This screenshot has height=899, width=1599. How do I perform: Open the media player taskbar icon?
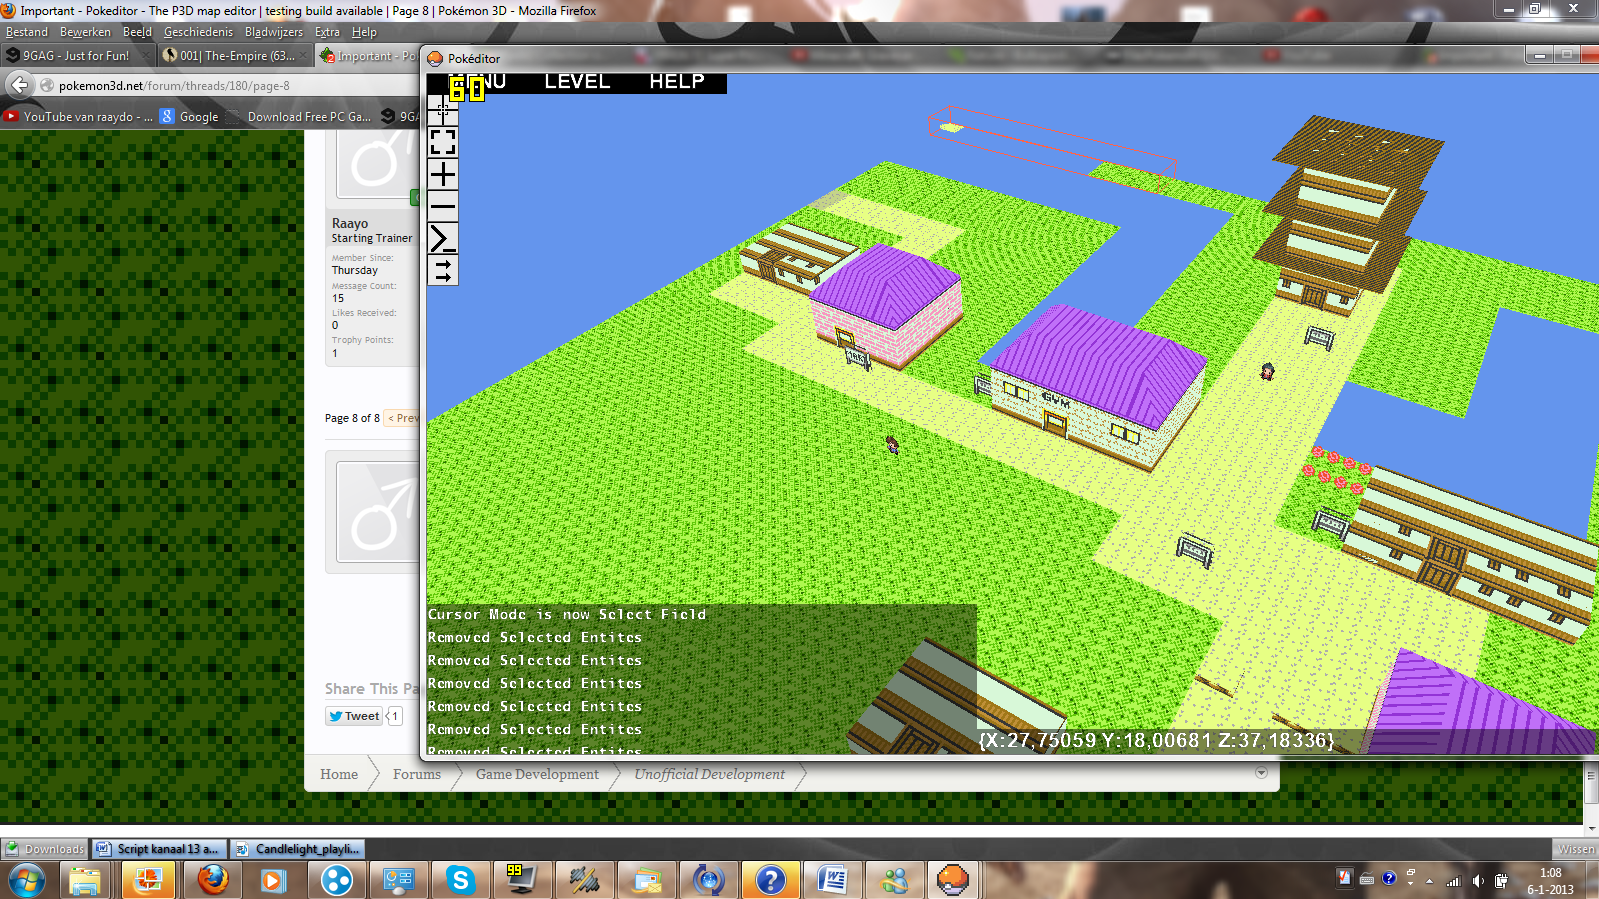(273, 880)
